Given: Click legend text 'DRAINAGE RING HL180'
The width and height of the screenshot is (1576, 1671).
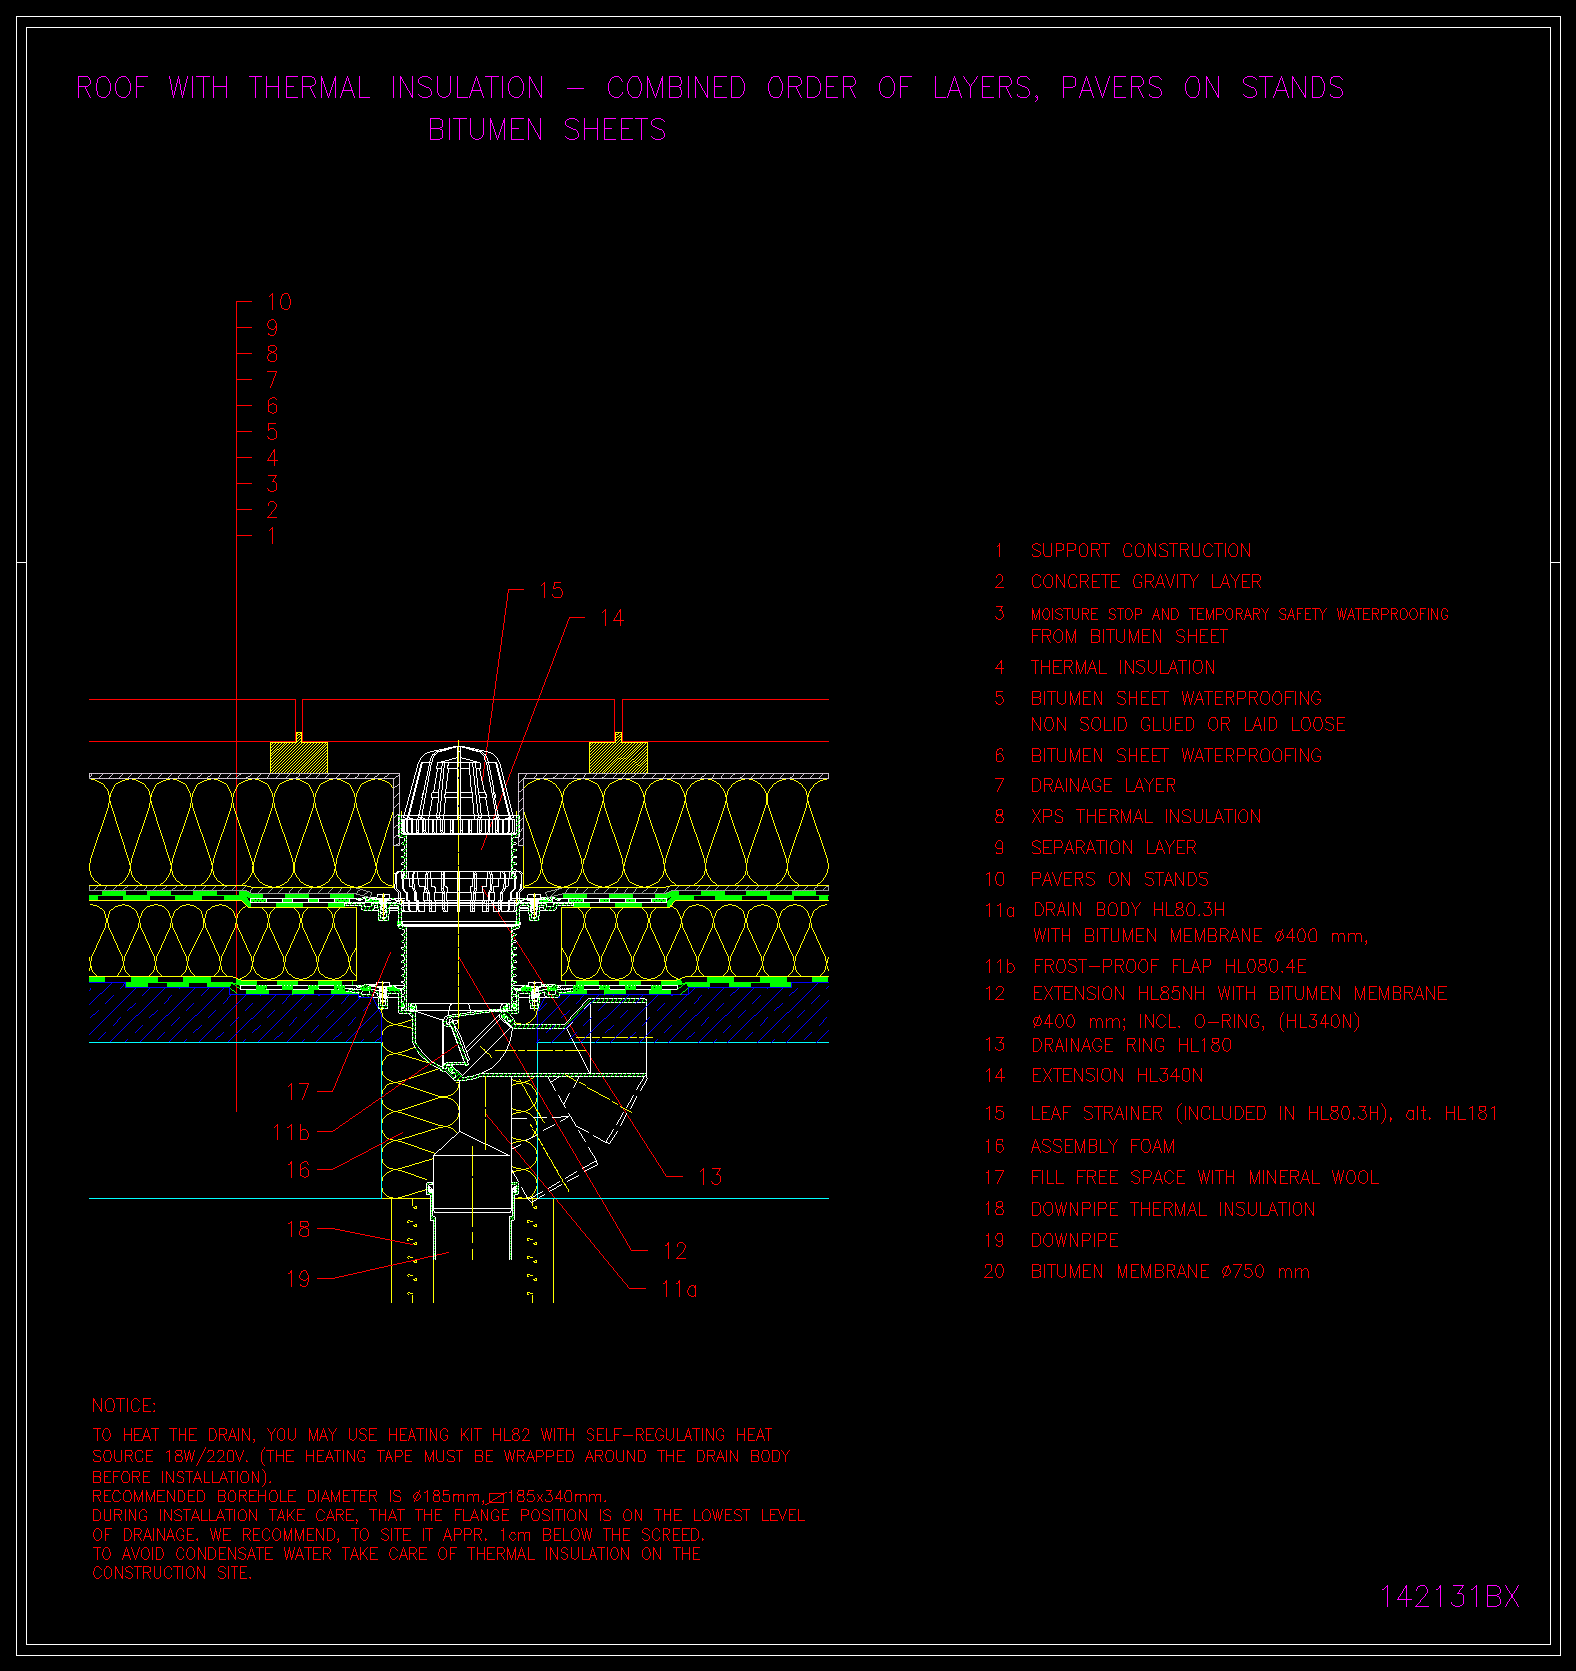Looking at the screenshot, I should click(1131, 1046).
